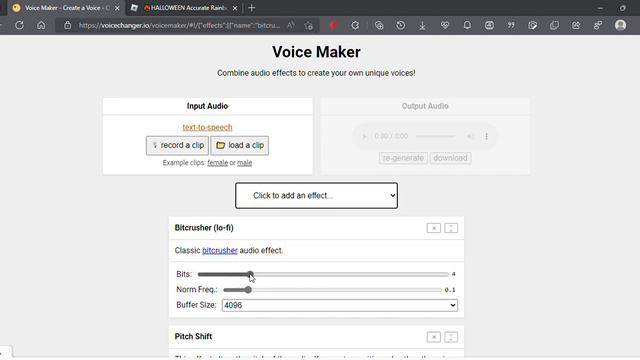Open the Collections icon in toolbar
640x360 pixels.
tap(379, 25)
